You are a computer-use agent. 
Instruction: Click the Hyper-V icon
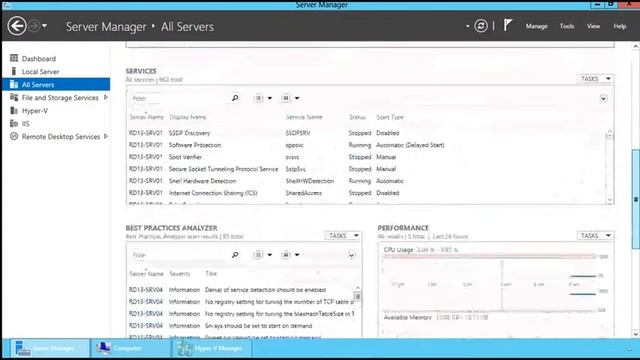coord(14,110)
